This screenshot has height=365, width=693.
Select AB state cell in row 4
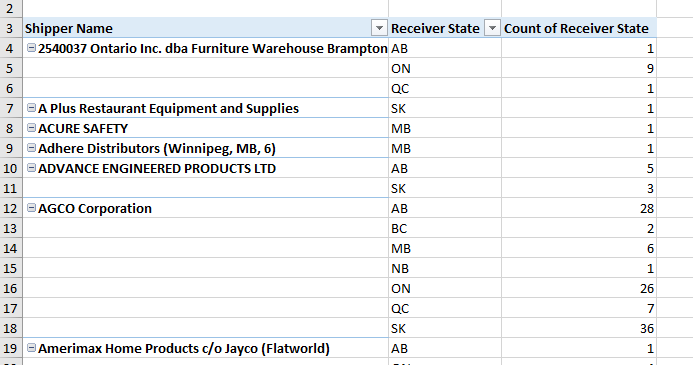point(445,48)
